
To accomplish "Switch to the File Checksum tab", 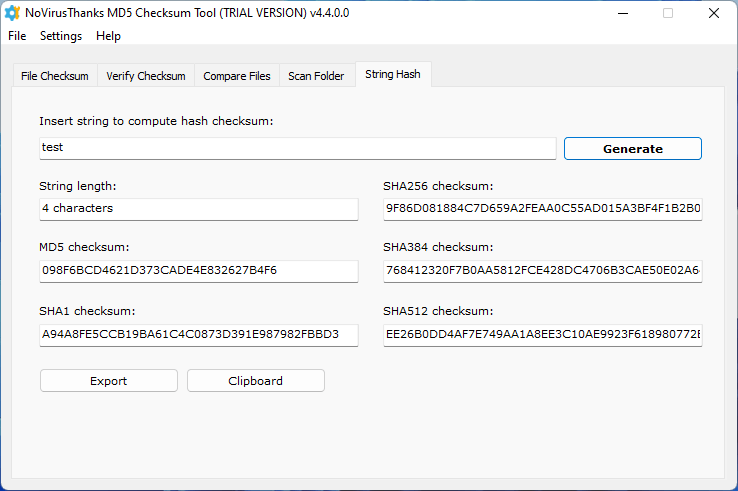I will pyautogui.click(x=55, y=76).
